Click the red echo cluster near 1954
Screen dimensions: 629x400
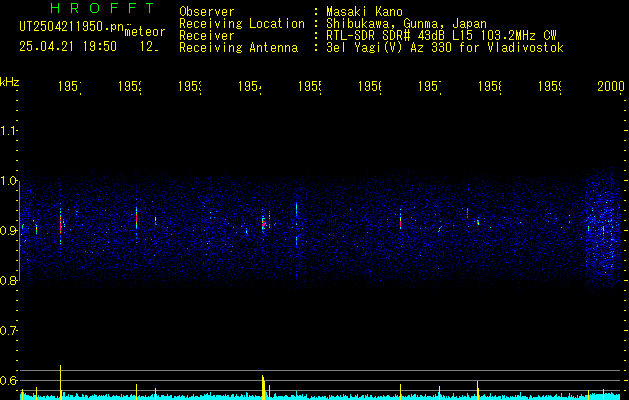(263, 224)
